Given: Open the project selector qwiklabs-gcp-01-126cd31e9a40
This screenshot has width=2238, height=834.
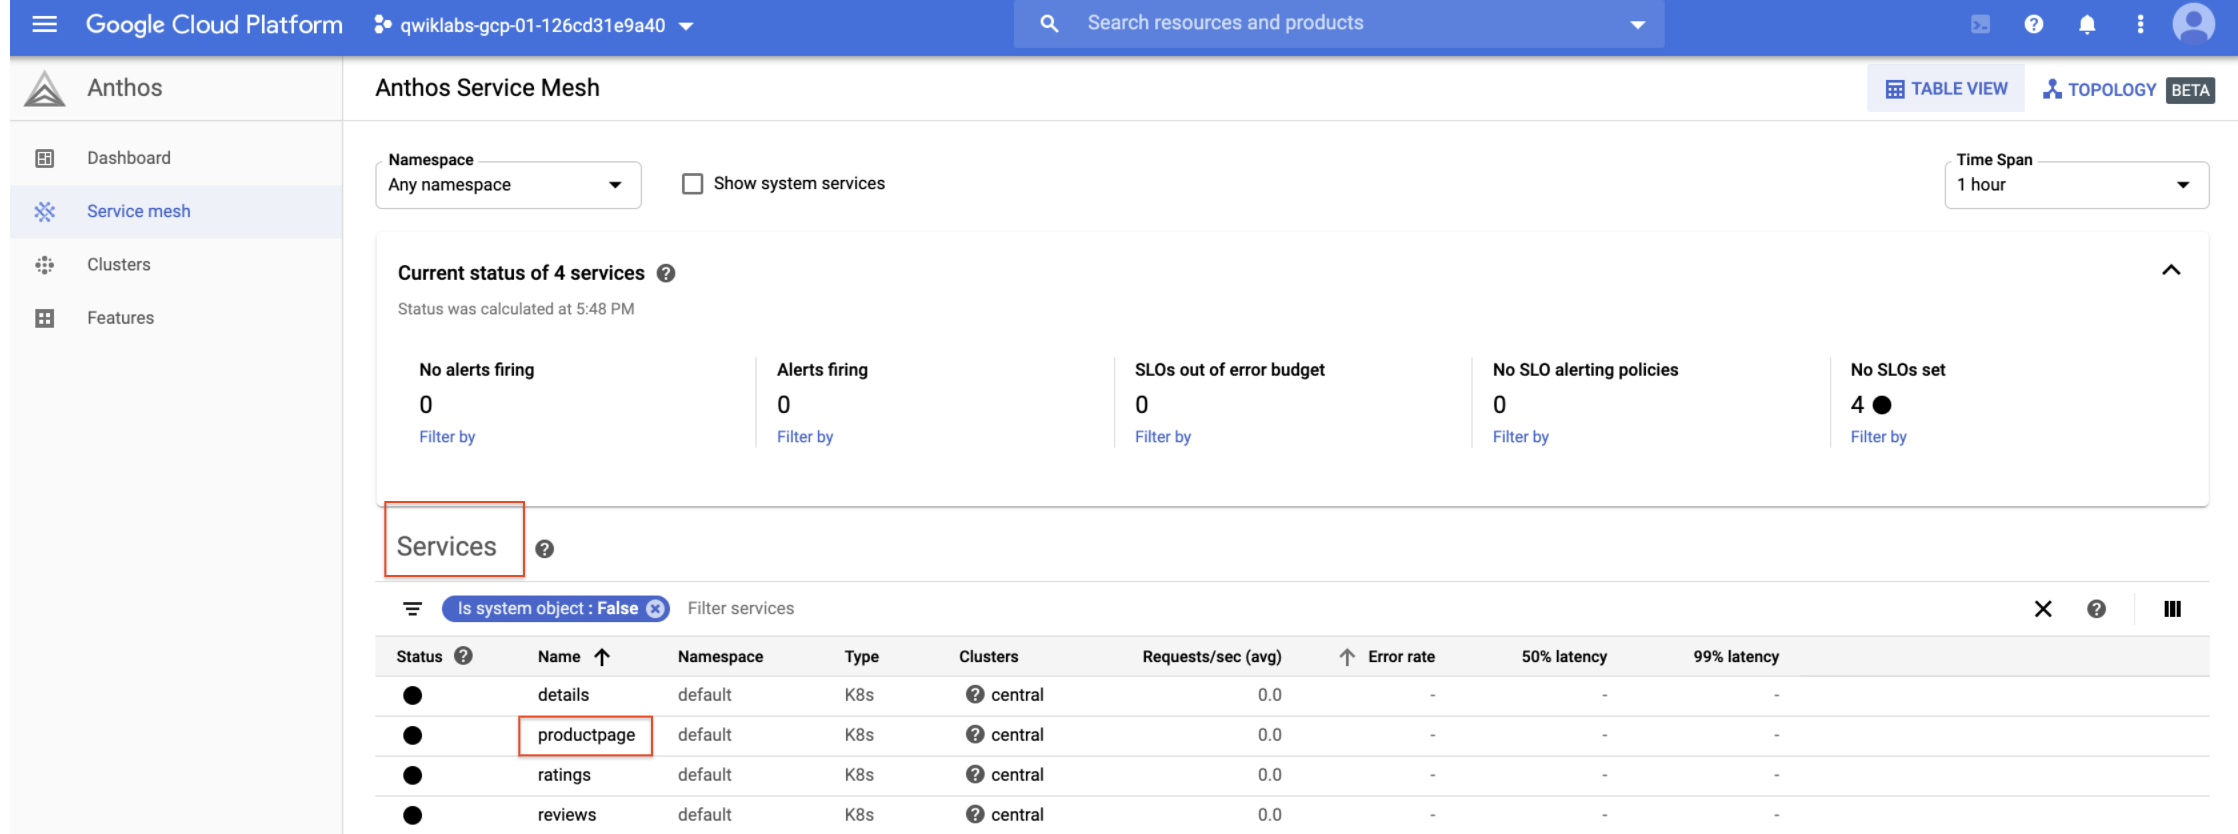Looking at the screenshot, I should 534,25.
